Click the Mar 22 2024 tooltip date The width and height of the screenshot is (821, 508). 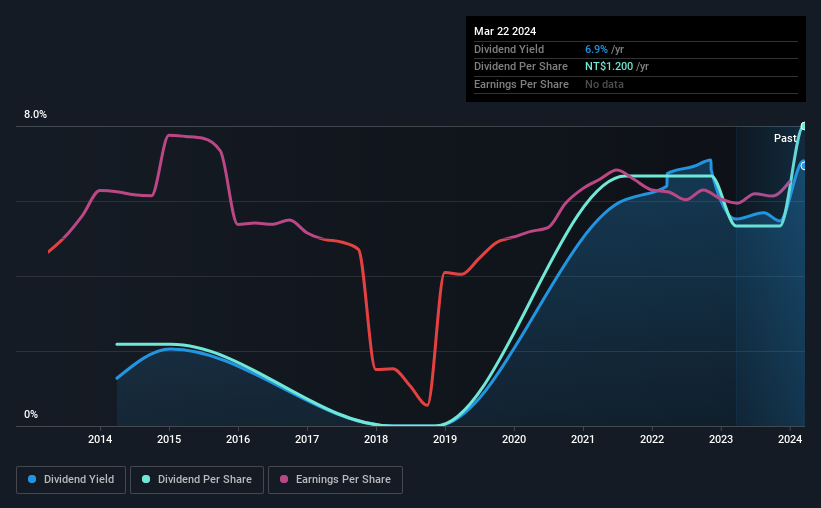[x=505, y=31]
